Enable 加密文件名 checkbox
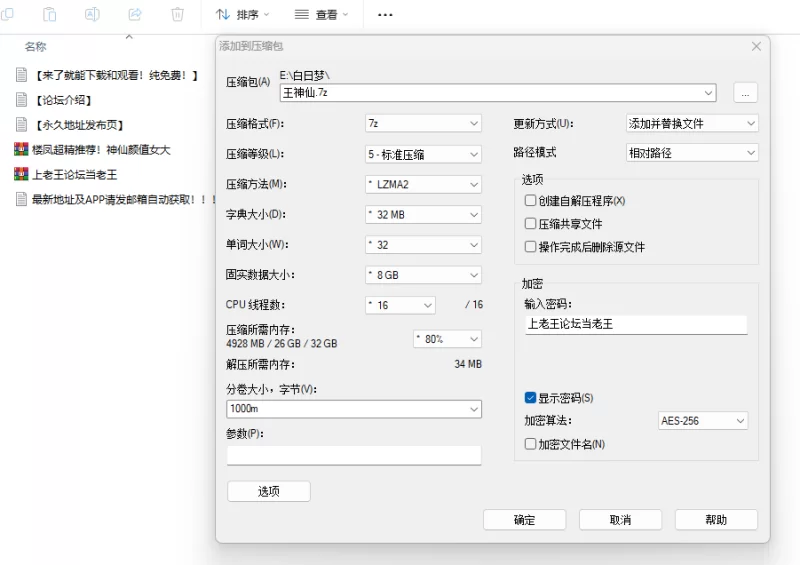 click(531, 444)
